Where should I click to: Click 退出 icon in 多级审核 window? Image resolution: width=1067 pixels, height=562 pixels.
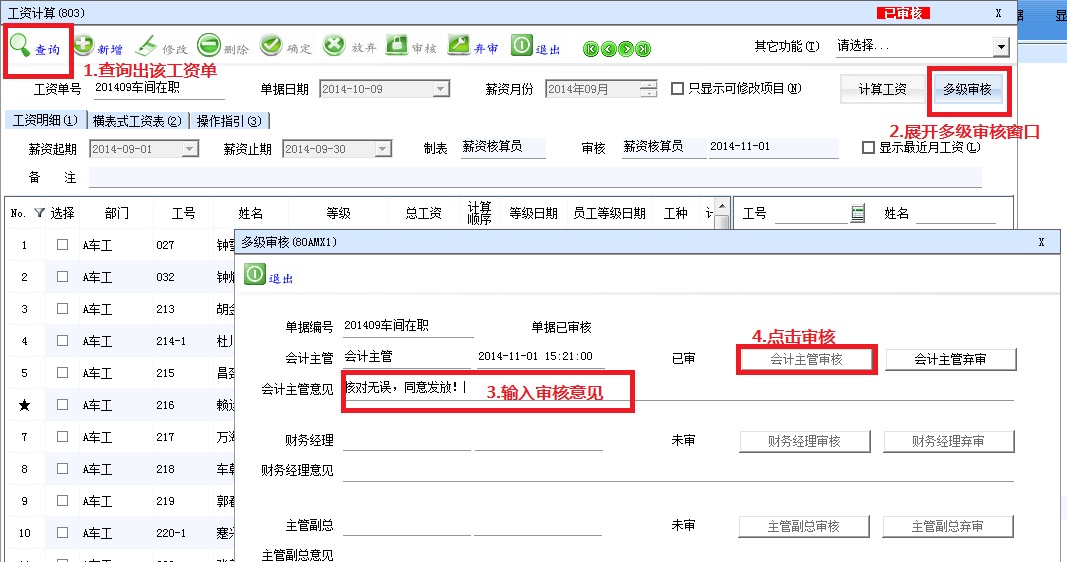pos(255,274)
